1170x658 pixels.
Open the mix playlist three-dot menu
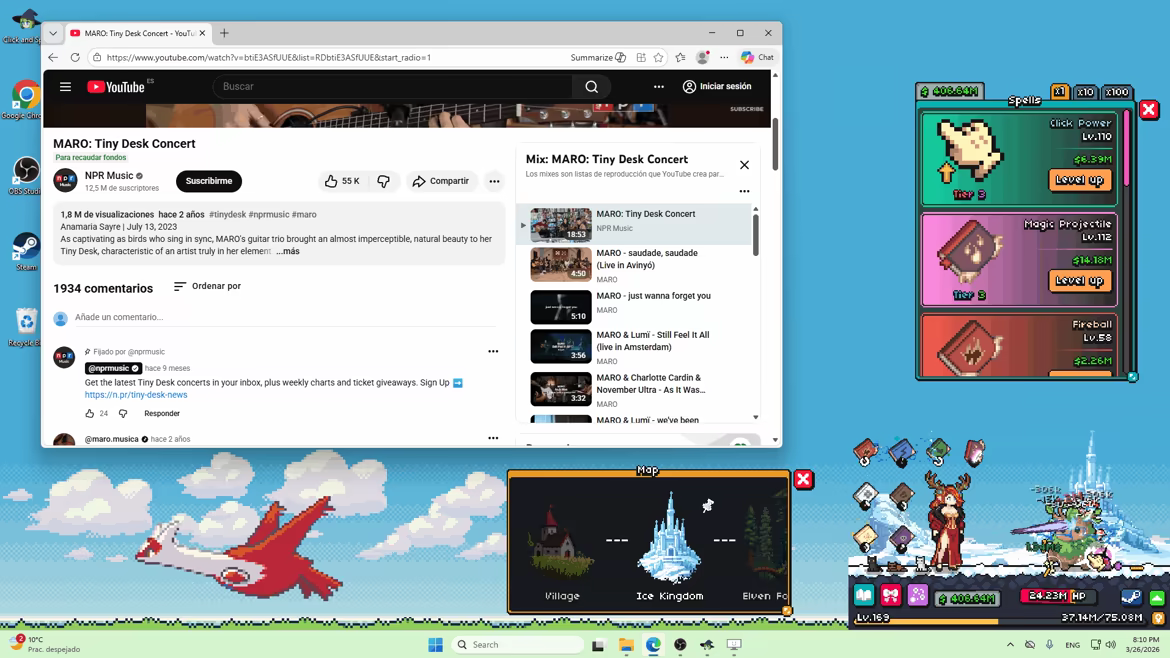[x=744, y=191]
